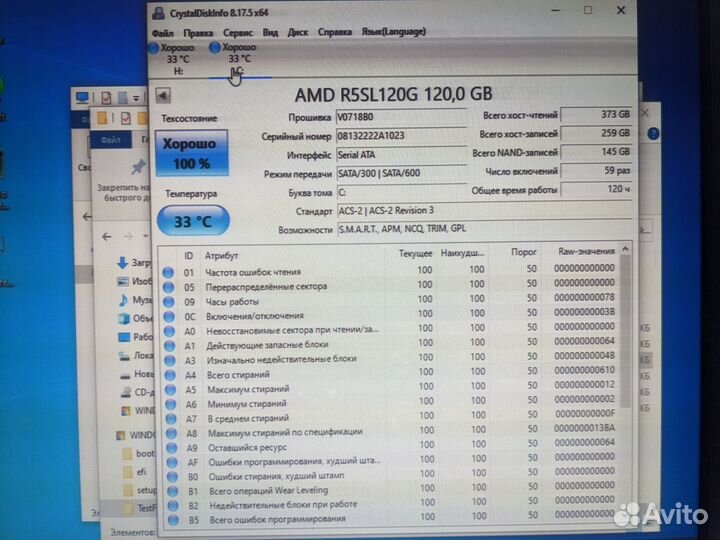Click the status circle of attribute A0

point(169,331)
